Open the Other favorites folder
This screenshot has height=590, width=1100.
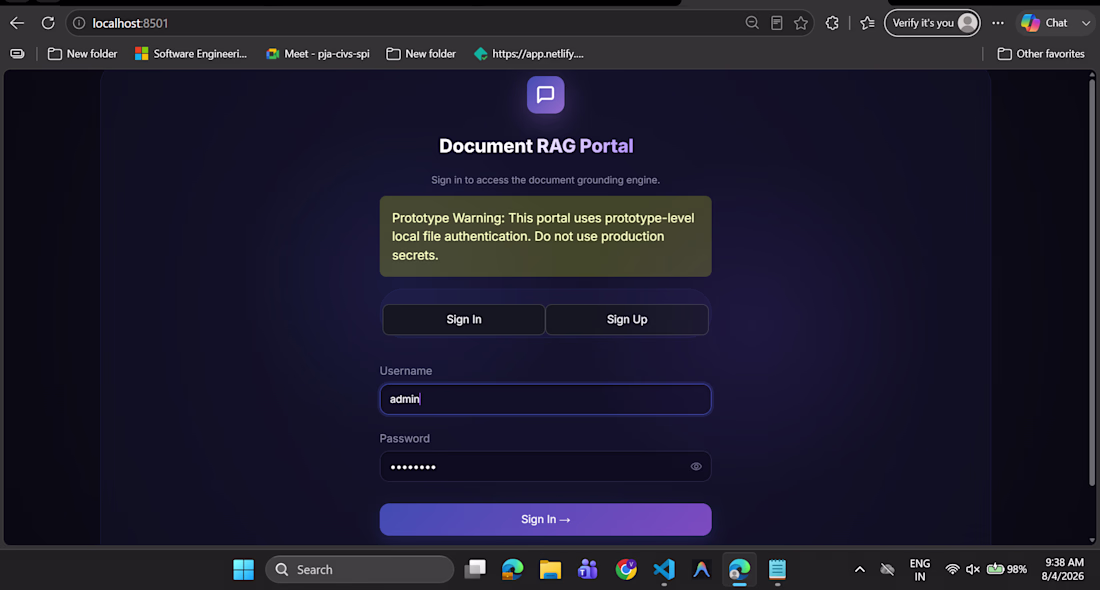point(1041,54)
